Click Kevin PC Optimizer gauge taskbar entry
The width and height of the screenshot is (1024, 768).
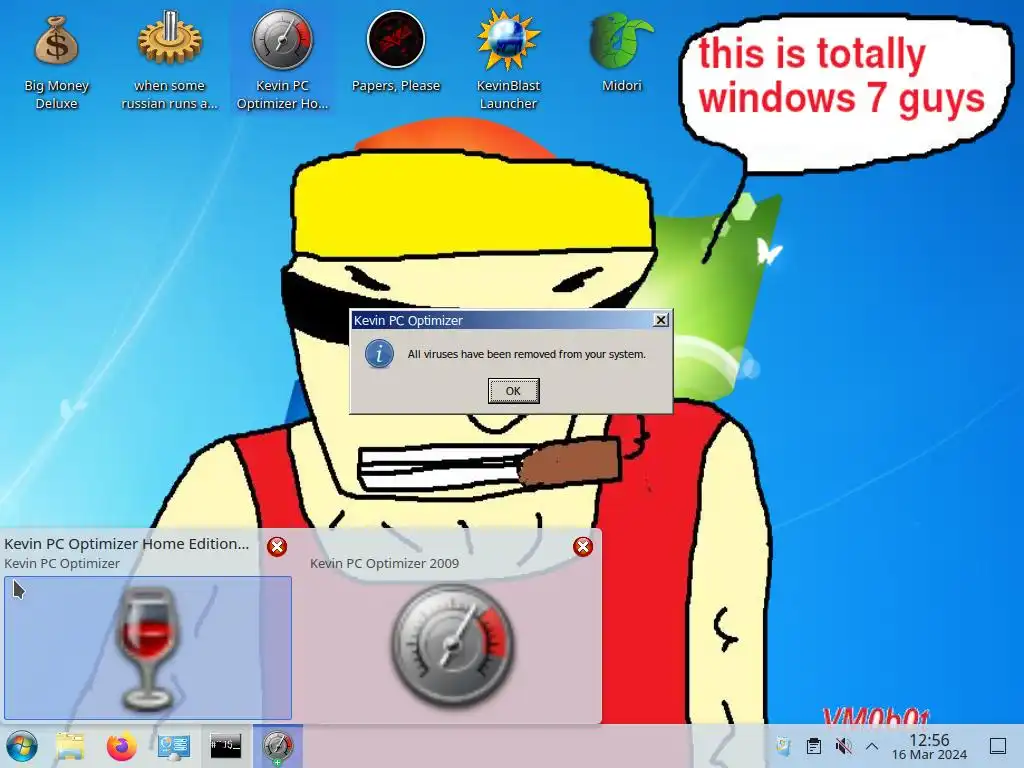278,746
